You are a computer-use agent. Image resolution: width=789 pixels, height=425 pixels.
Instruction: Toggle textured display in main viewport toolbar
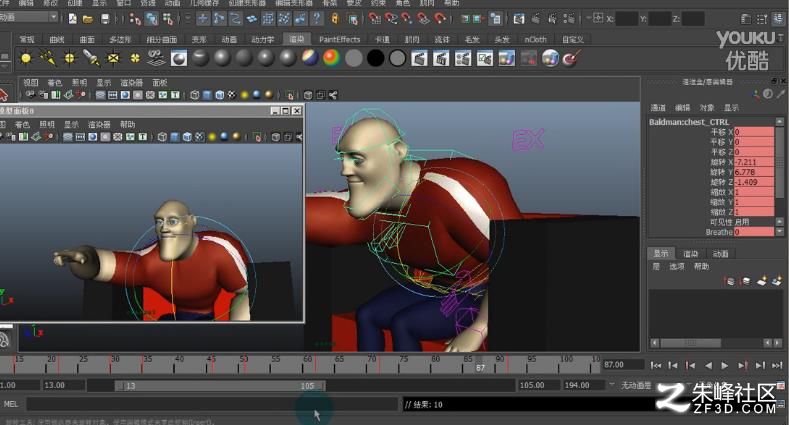coord(231,95)
